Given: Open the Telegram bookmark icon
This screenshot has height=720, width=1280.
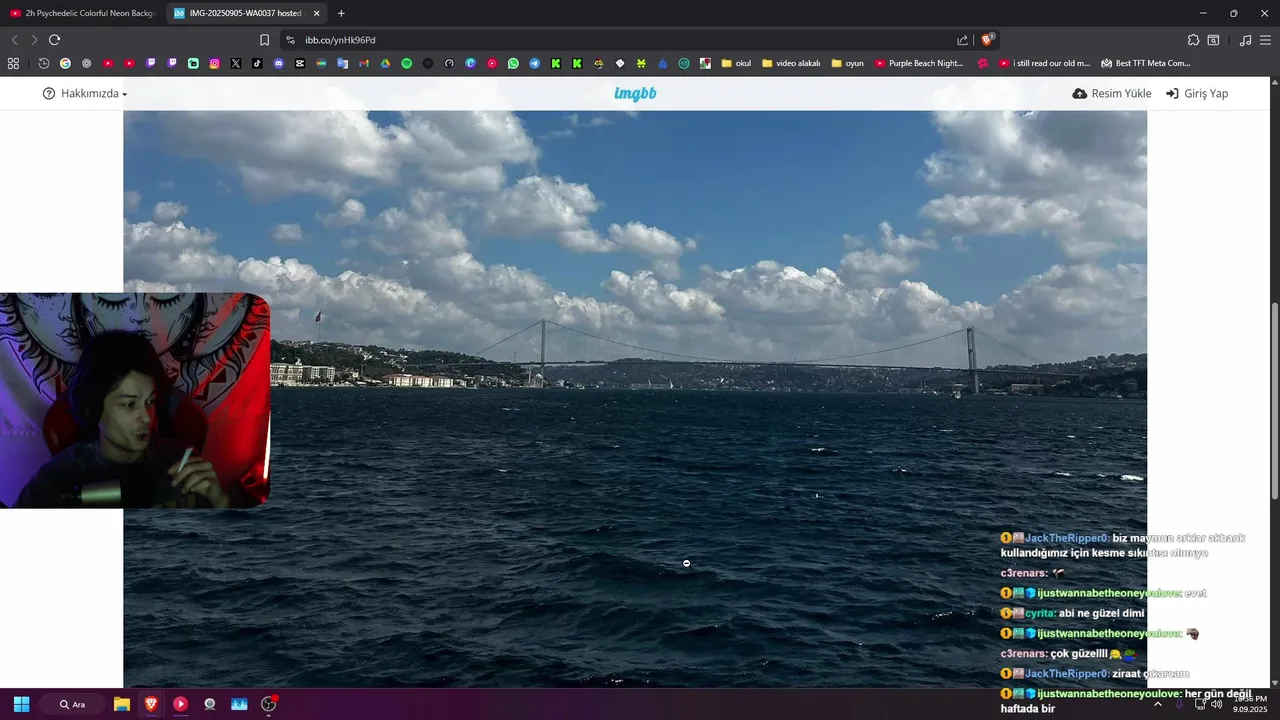Looking at the screenshot, I should pyautogui.click(x=534, y=63).
